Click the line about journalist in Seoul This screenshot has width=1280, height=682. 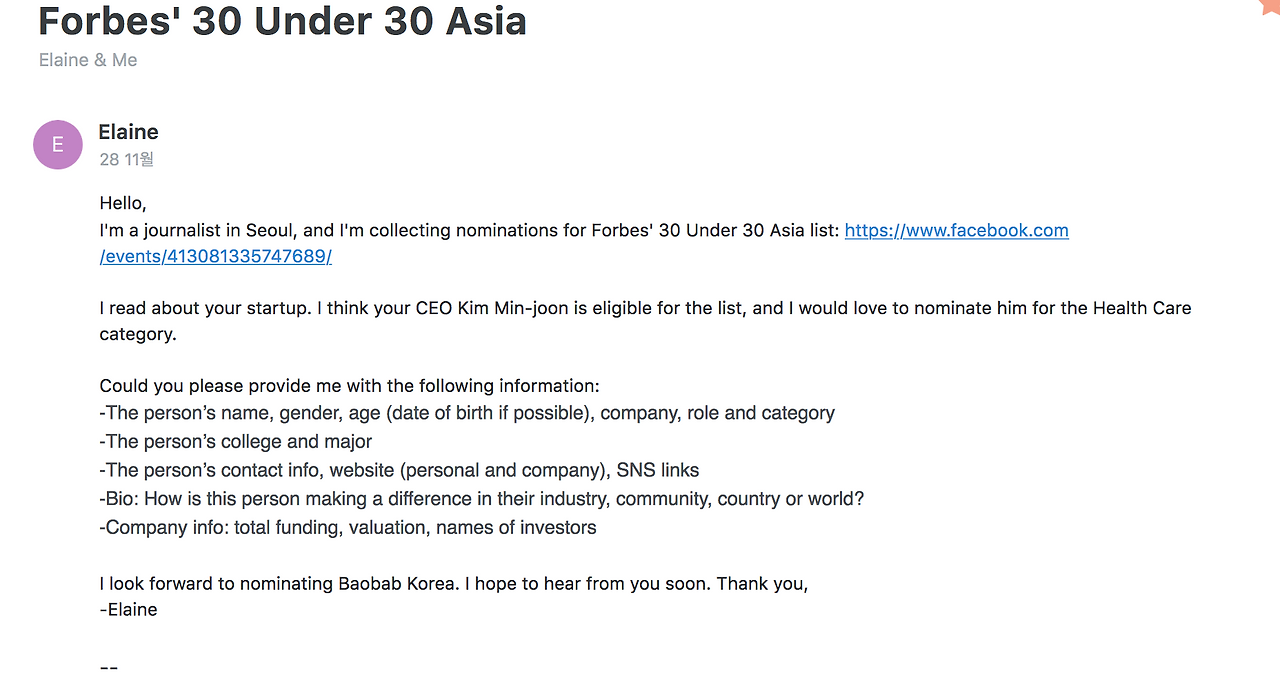pyautogui.click(x=470, y=231)
